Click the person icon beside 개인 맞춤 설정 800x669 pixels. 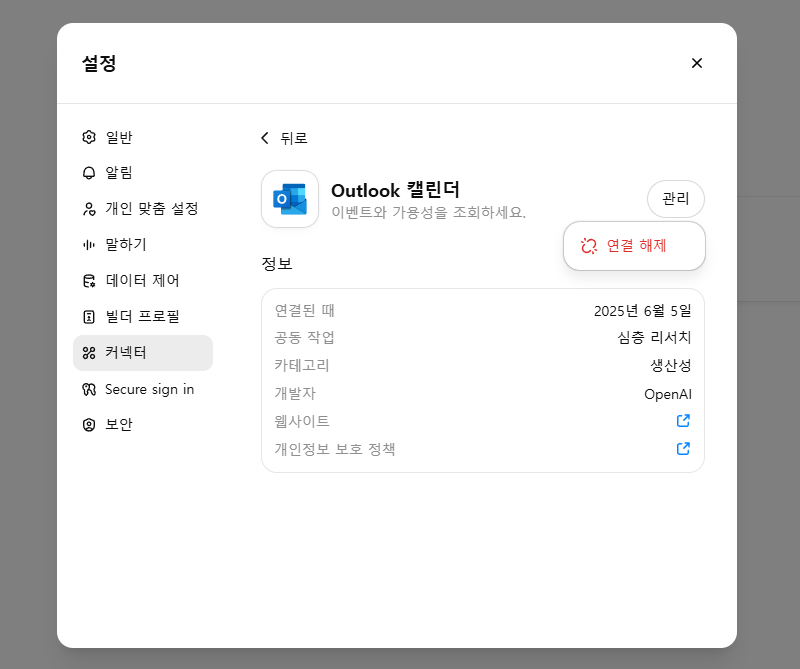pyautogui.click(x=89, y=209)
